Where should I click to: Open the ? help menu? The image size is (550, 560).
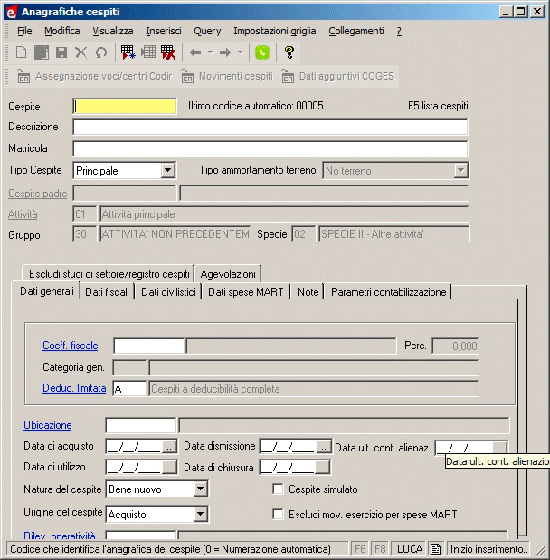(x=399, y=31)
